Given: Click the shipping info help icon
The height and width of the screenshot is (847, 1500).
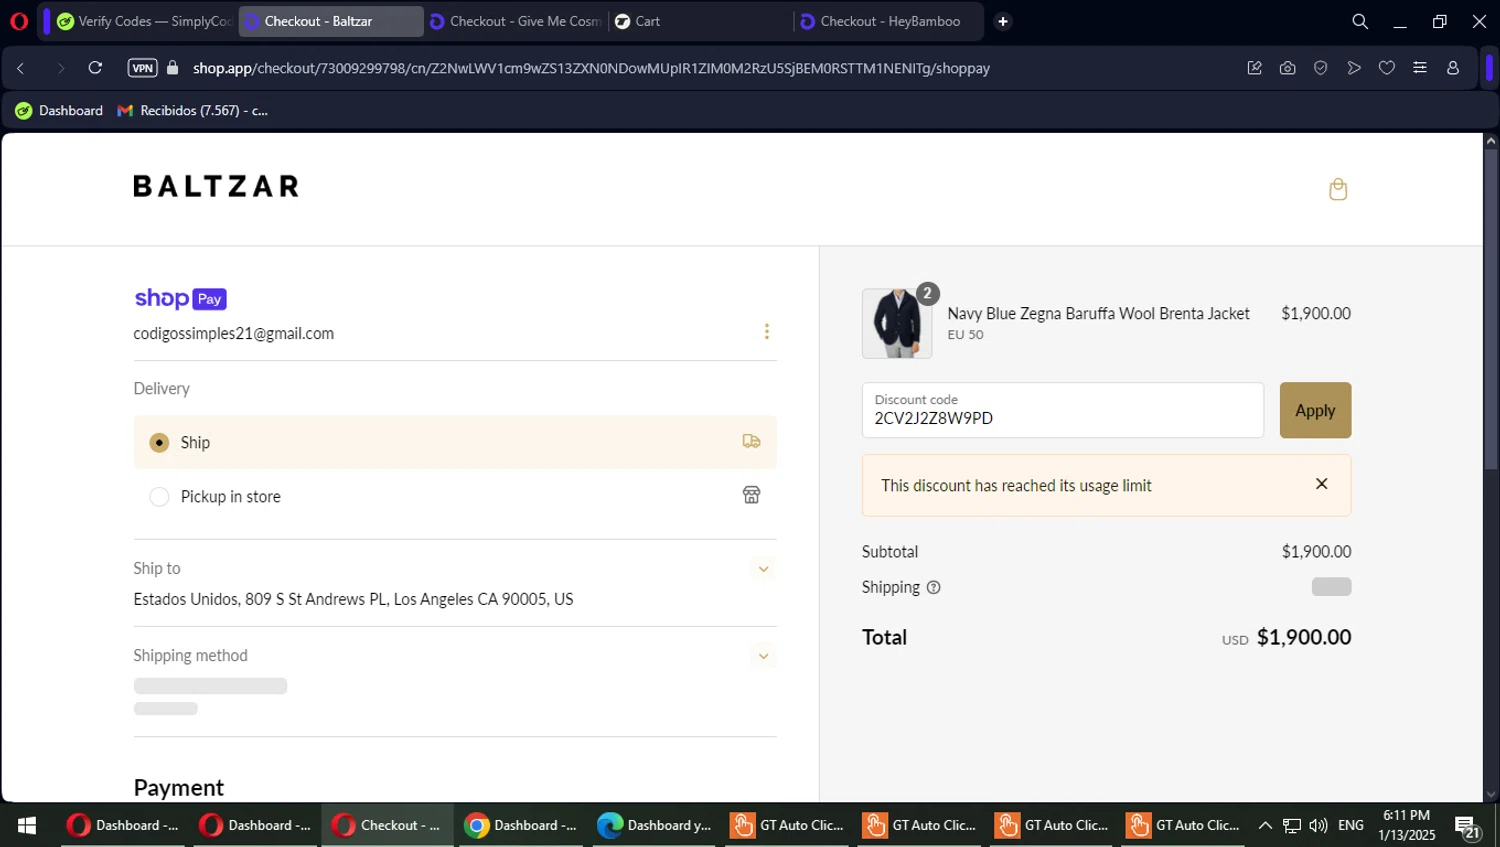Looking at the screenshot, I should click(933, 588).
